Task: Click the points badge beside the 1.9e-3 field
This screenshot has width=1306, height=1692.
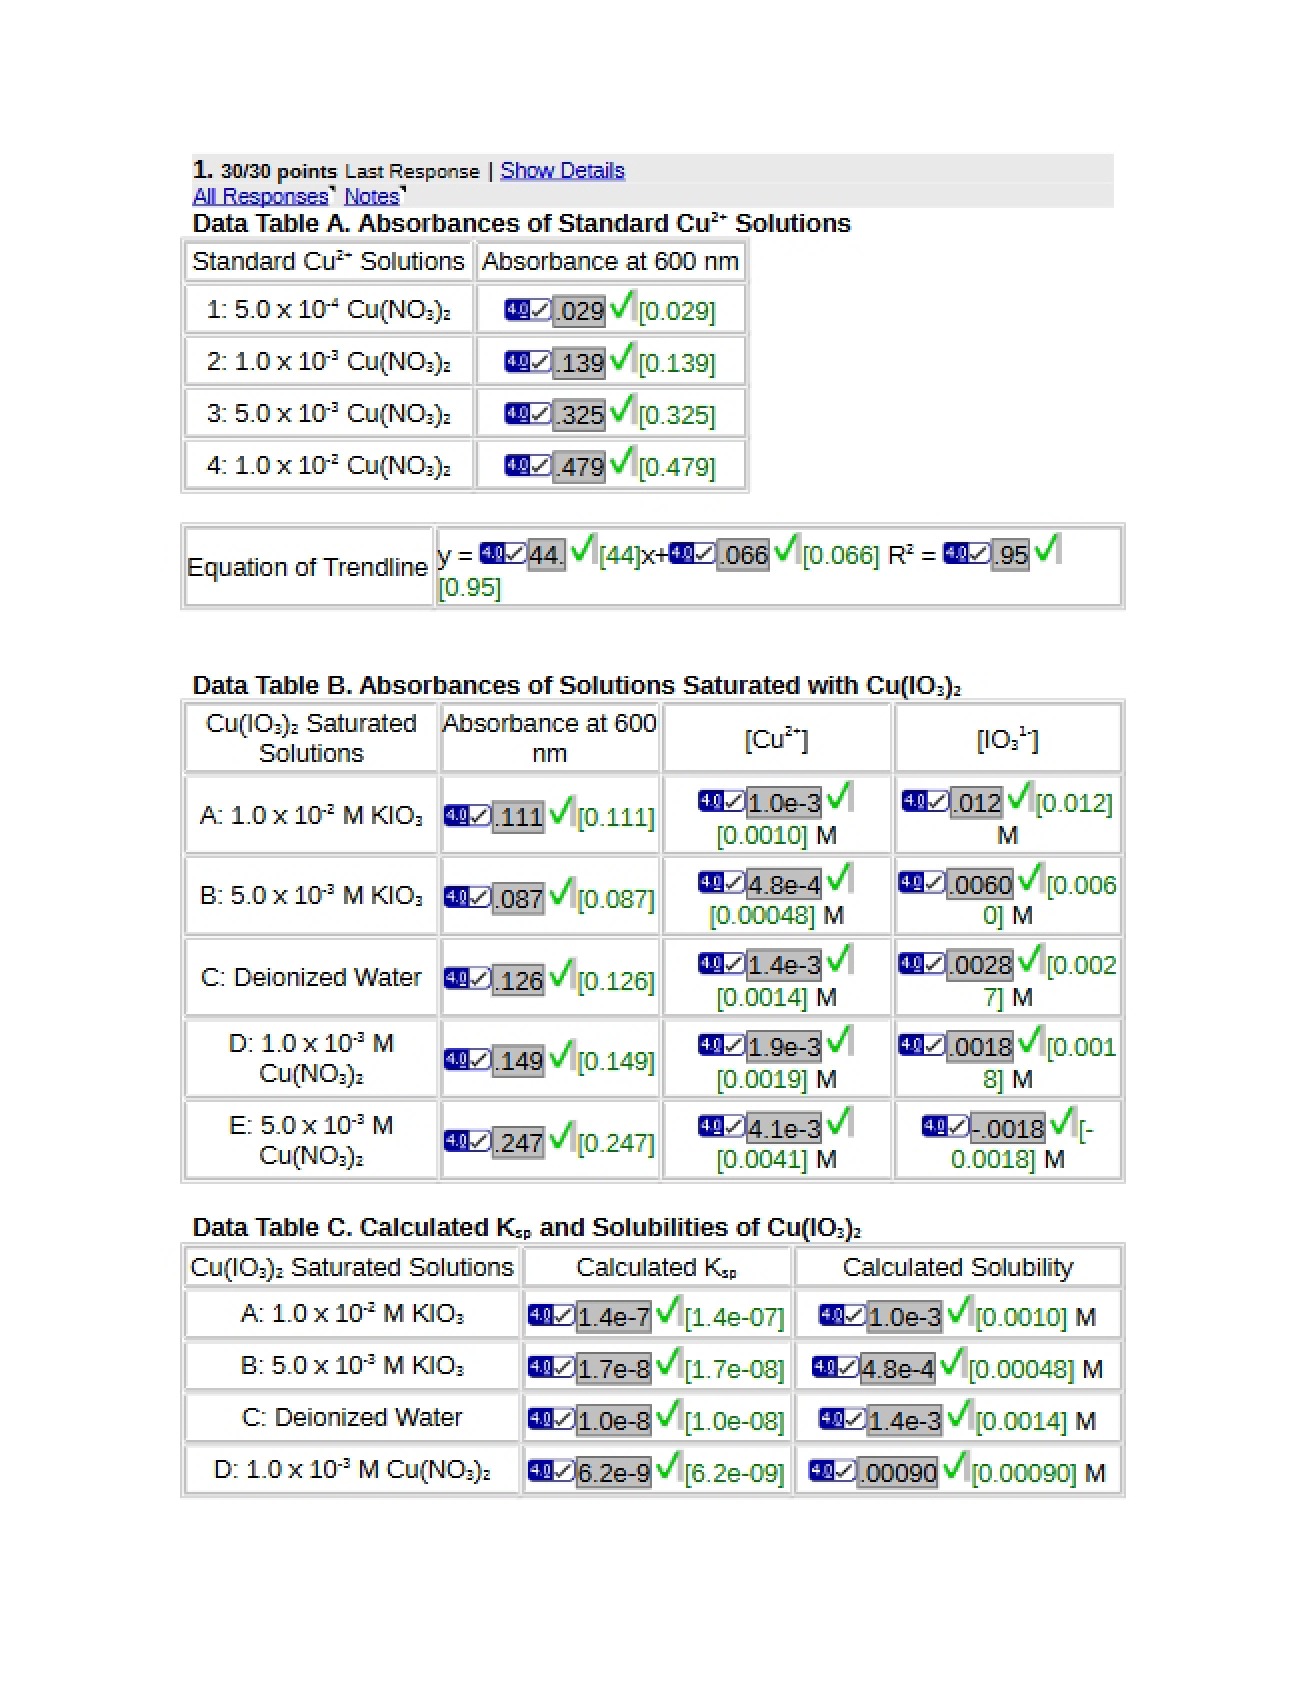Action: click(721, 1045)
